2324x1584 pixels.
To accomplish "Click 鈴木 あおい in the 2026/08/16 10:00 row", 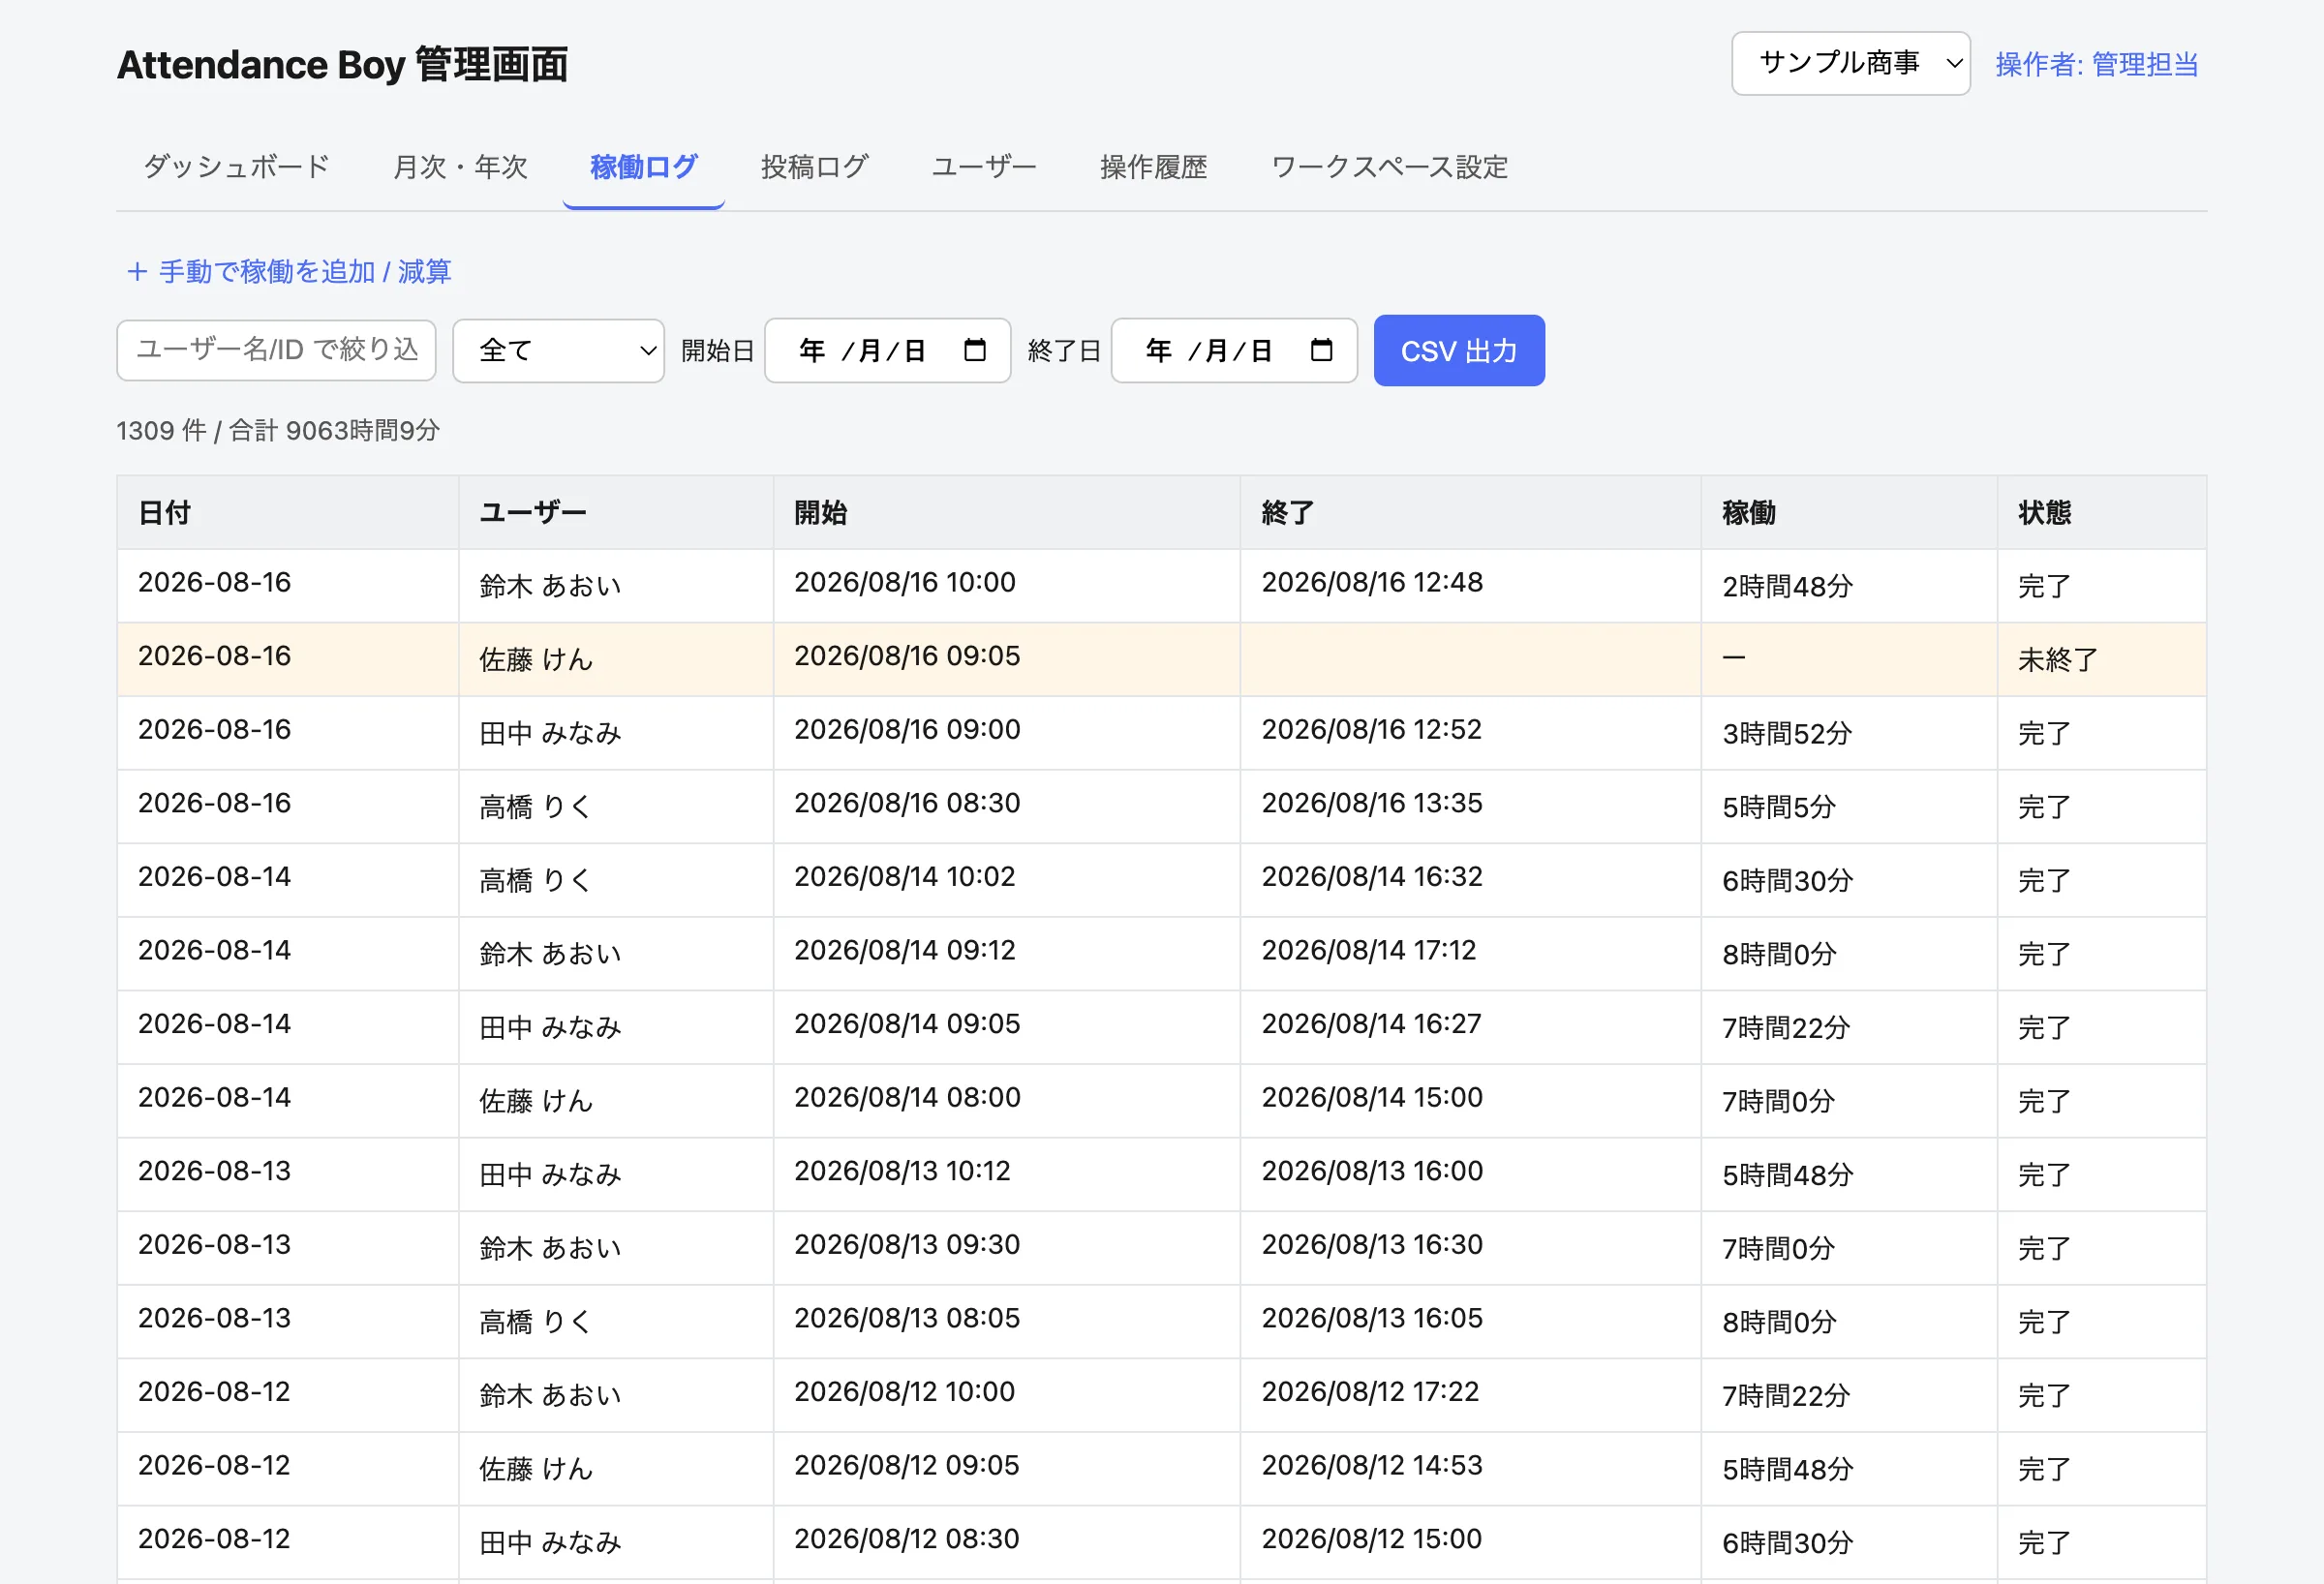I will (550, 585).
